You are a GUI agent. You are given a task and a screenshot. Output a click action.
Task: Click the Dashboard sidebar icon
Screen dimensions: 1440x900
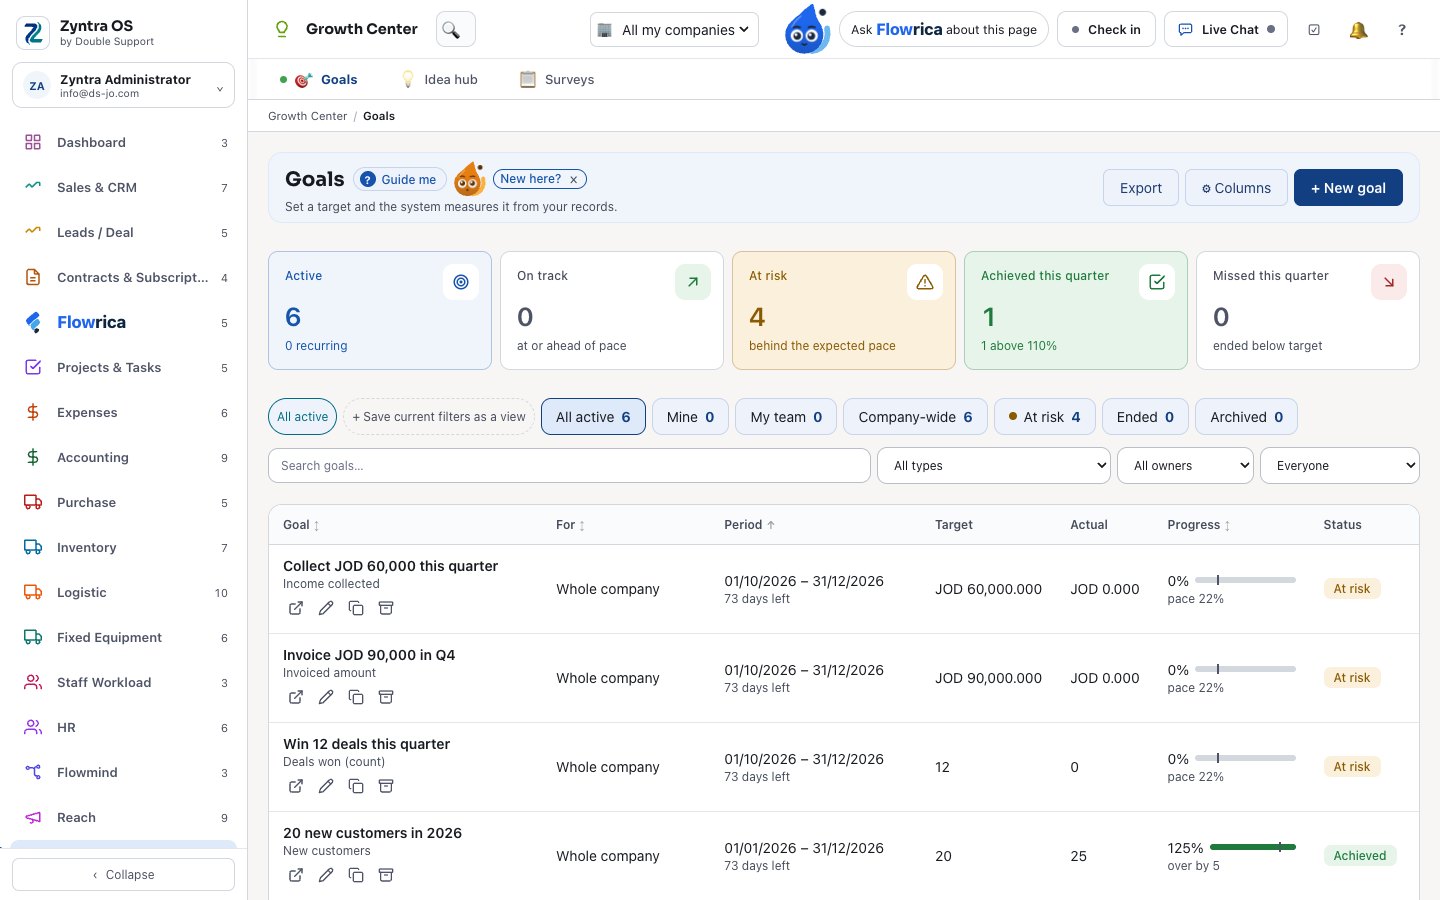(x=33, y=142)
